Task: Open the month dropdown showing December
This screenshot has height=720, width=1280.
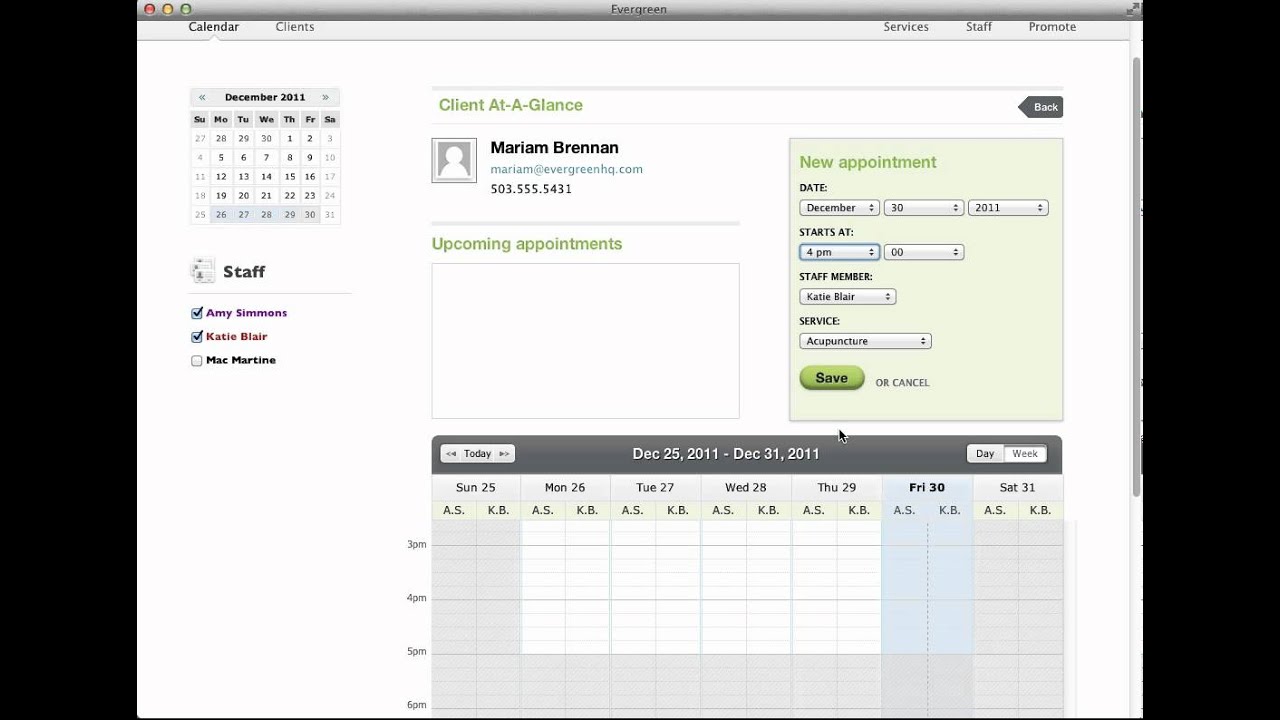Action: point(839,208)
